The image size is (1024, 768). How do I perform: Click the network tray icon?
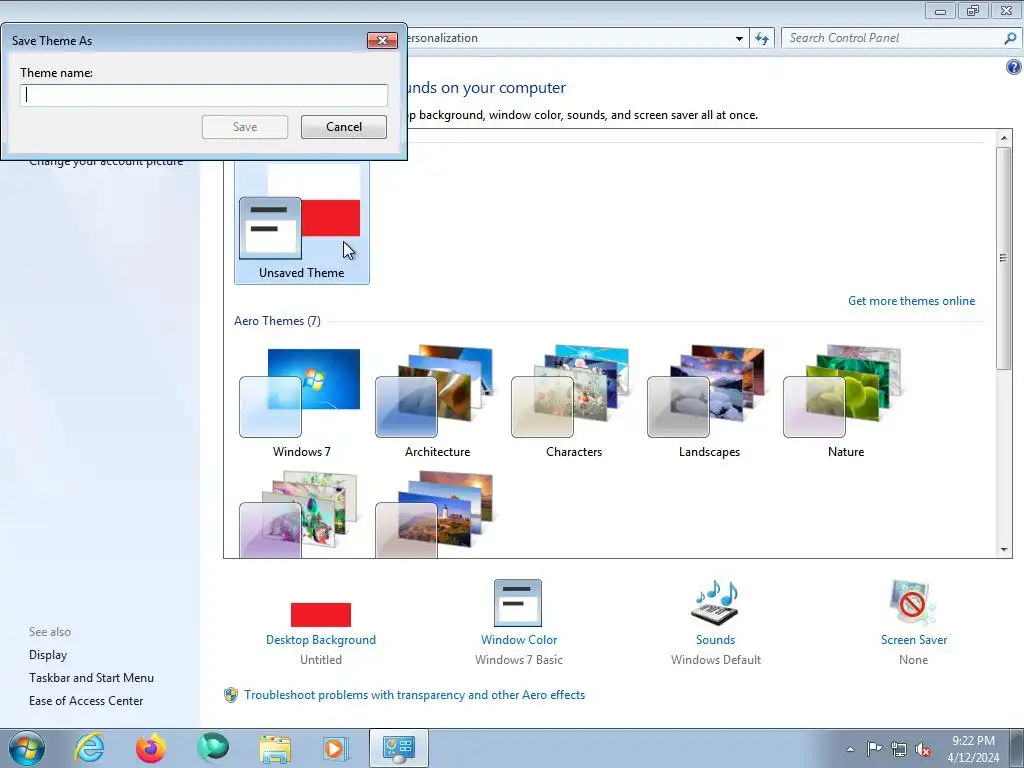pyautogui.click(x=899, y=749)
